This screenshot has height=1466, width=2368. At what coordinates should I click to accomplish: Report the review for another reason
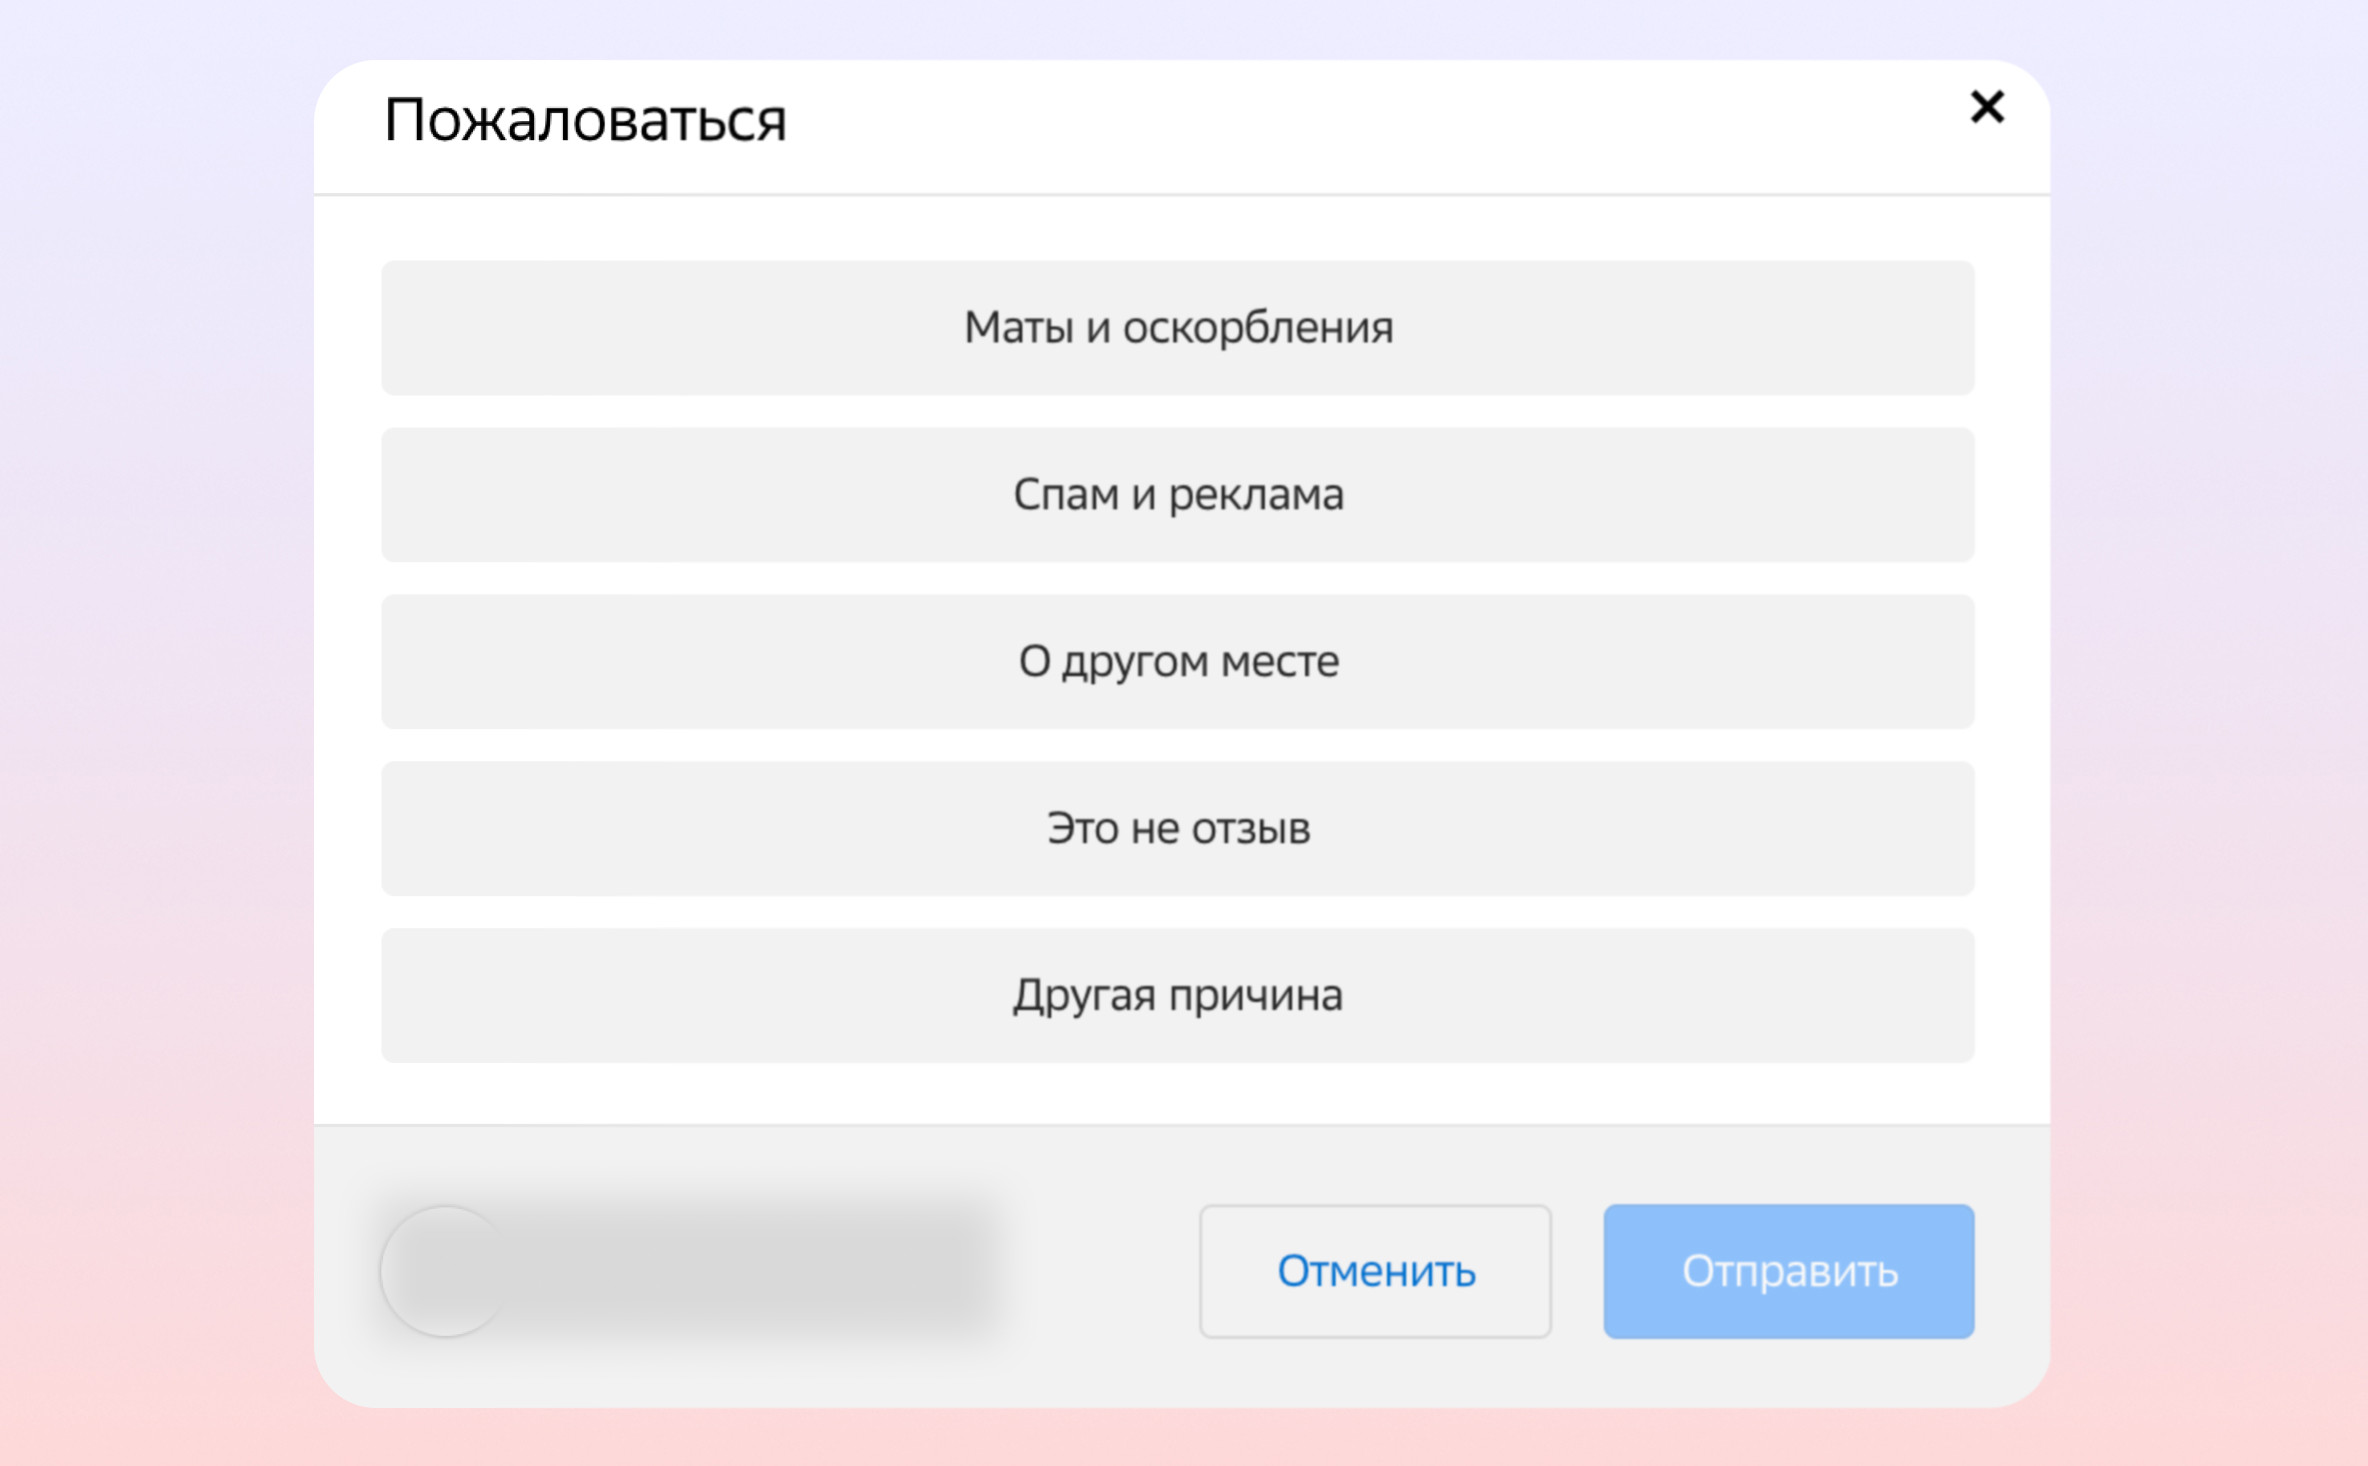pyautogui.click(x=1177, y=996)
